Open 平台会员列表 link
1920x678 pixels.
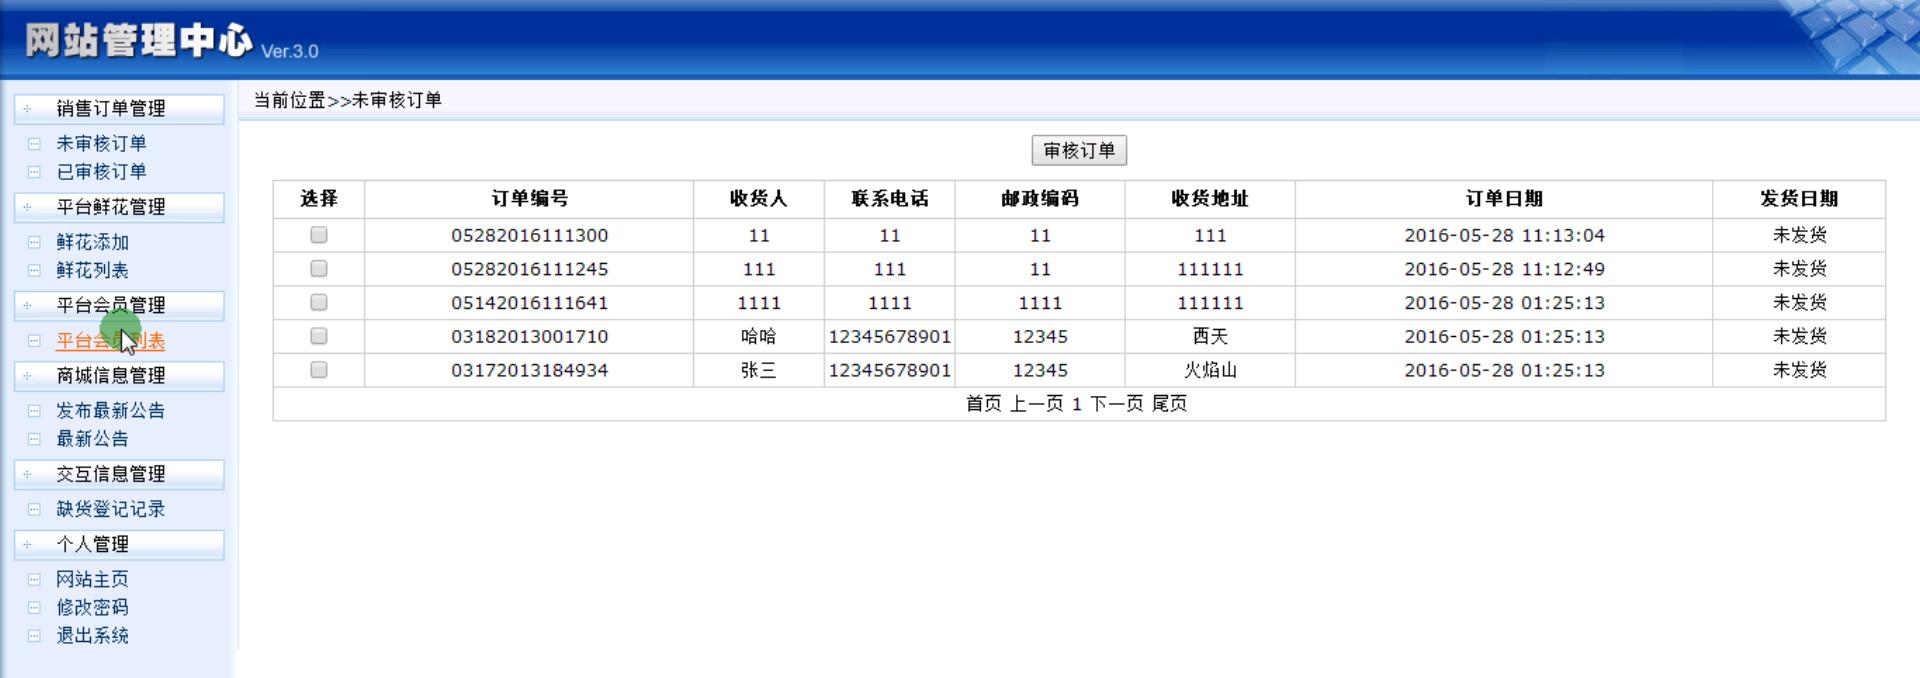tap(110, 341)
